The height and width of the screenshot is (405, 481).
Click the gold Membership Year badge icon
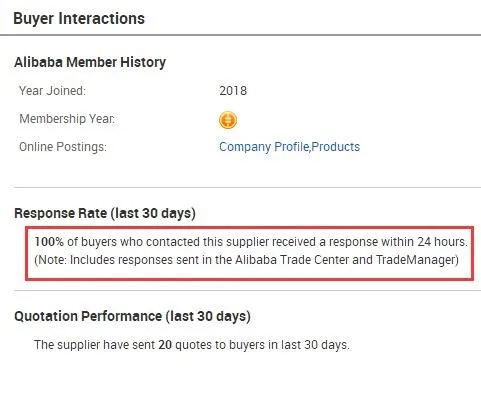point(228,120)
